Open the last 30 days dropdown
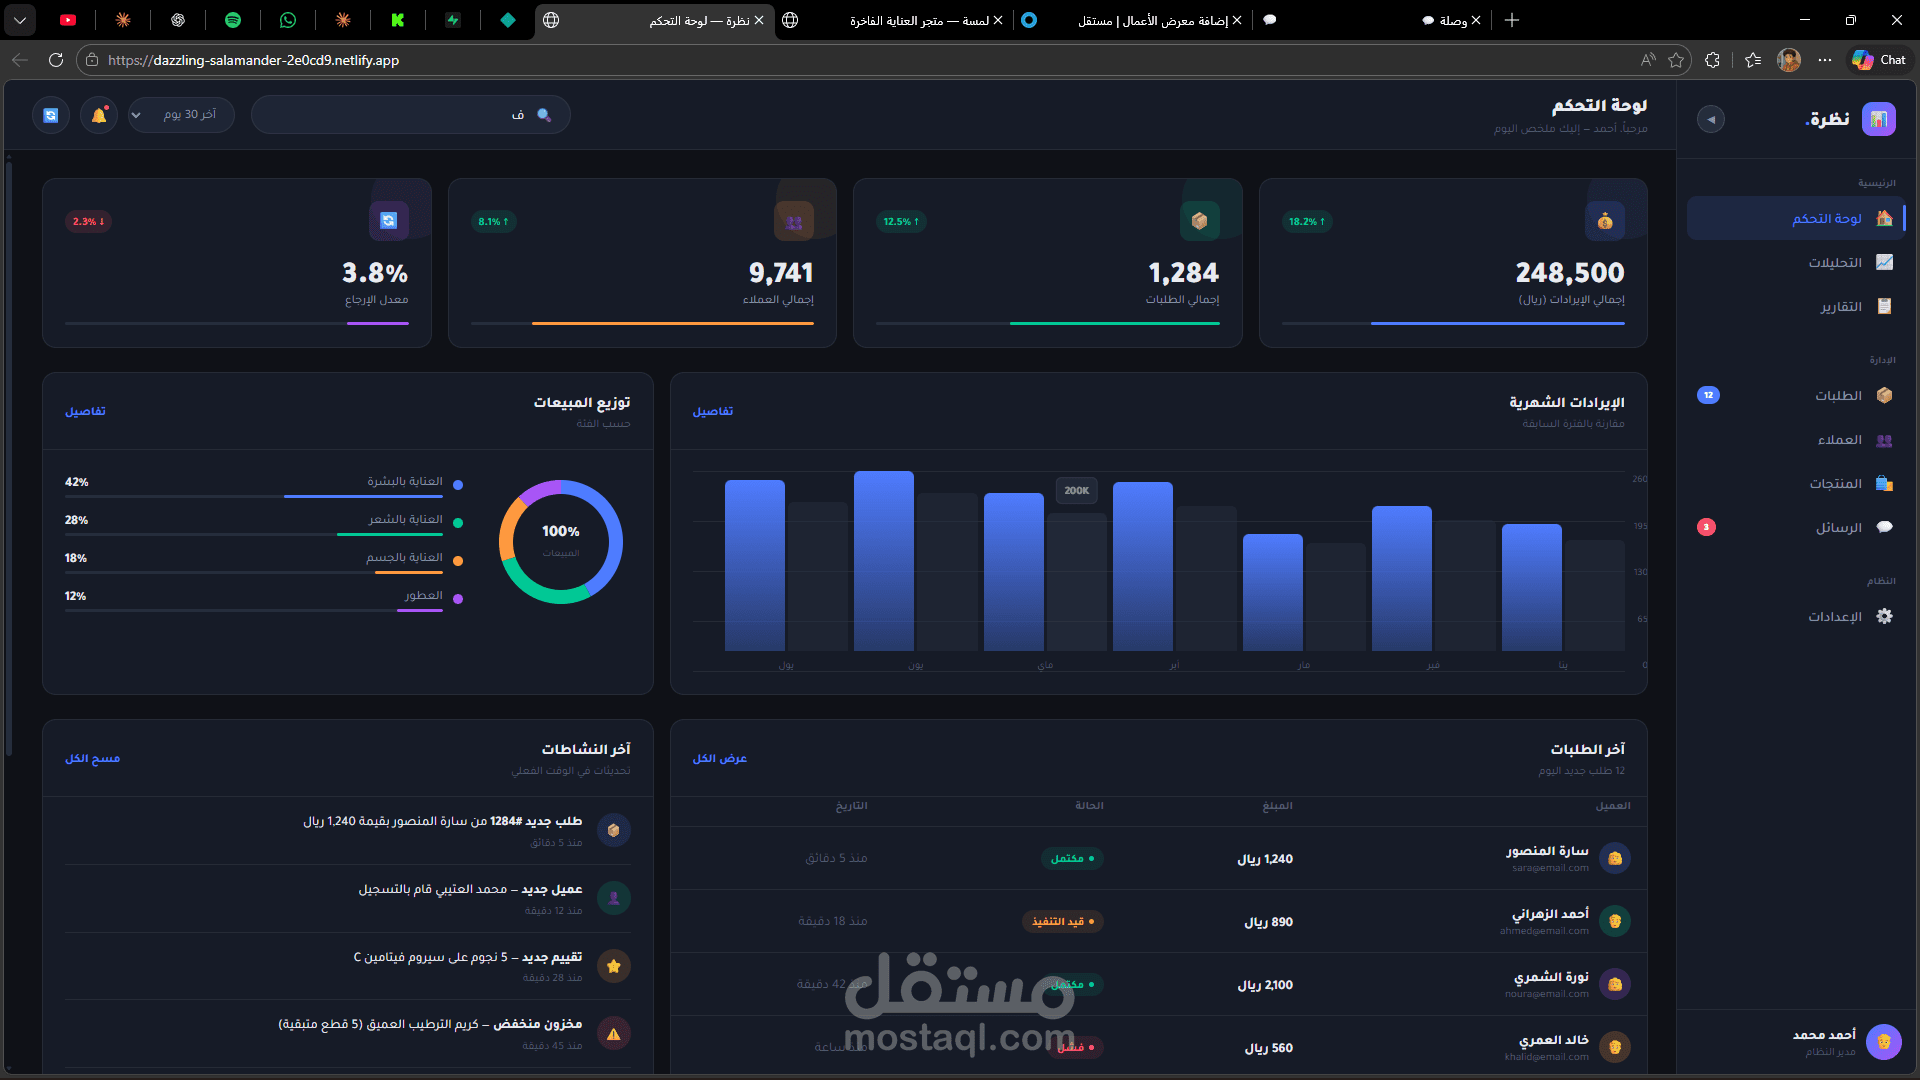The image size is (1920, 1080). [x=181, y=115]
